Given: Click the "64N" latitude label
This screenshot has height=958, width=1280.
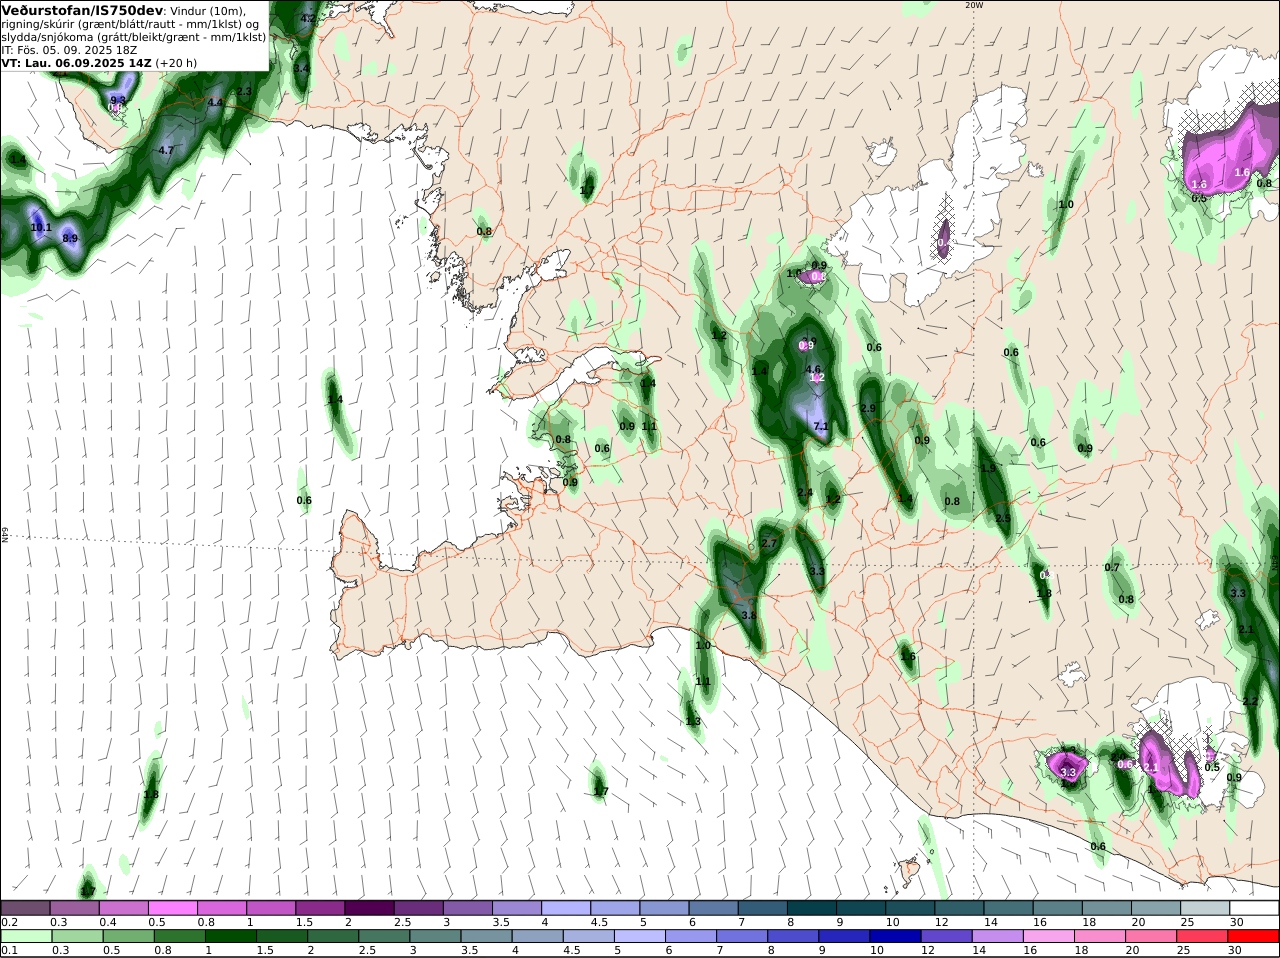Looking at the screenshot, I should click(x=5, y=536).
